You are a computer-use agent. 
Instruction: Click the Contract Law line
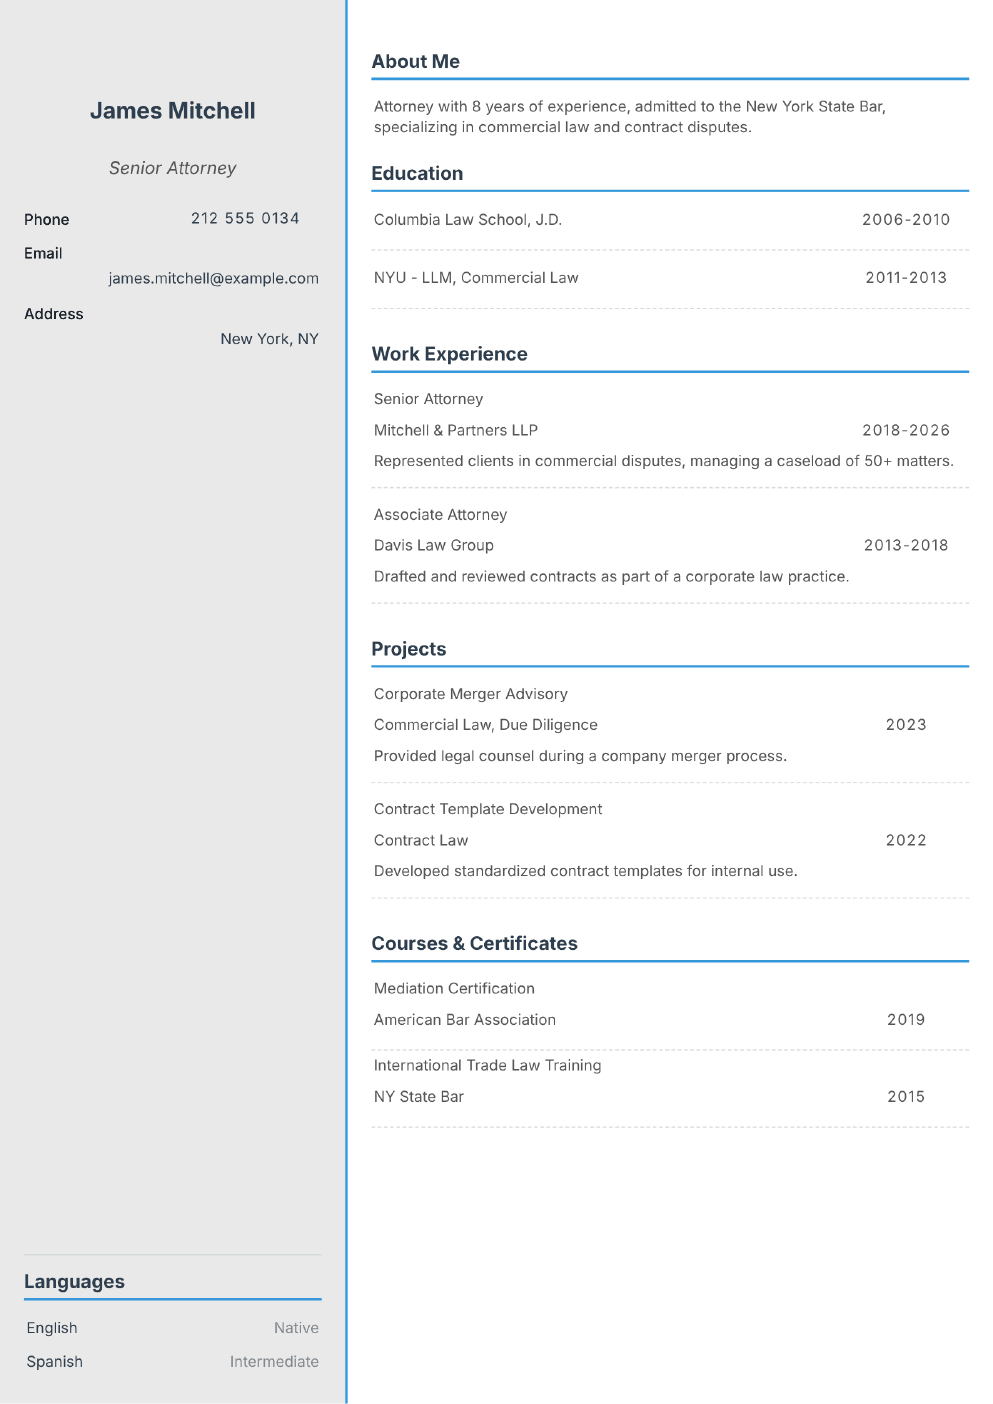[421, 840]
